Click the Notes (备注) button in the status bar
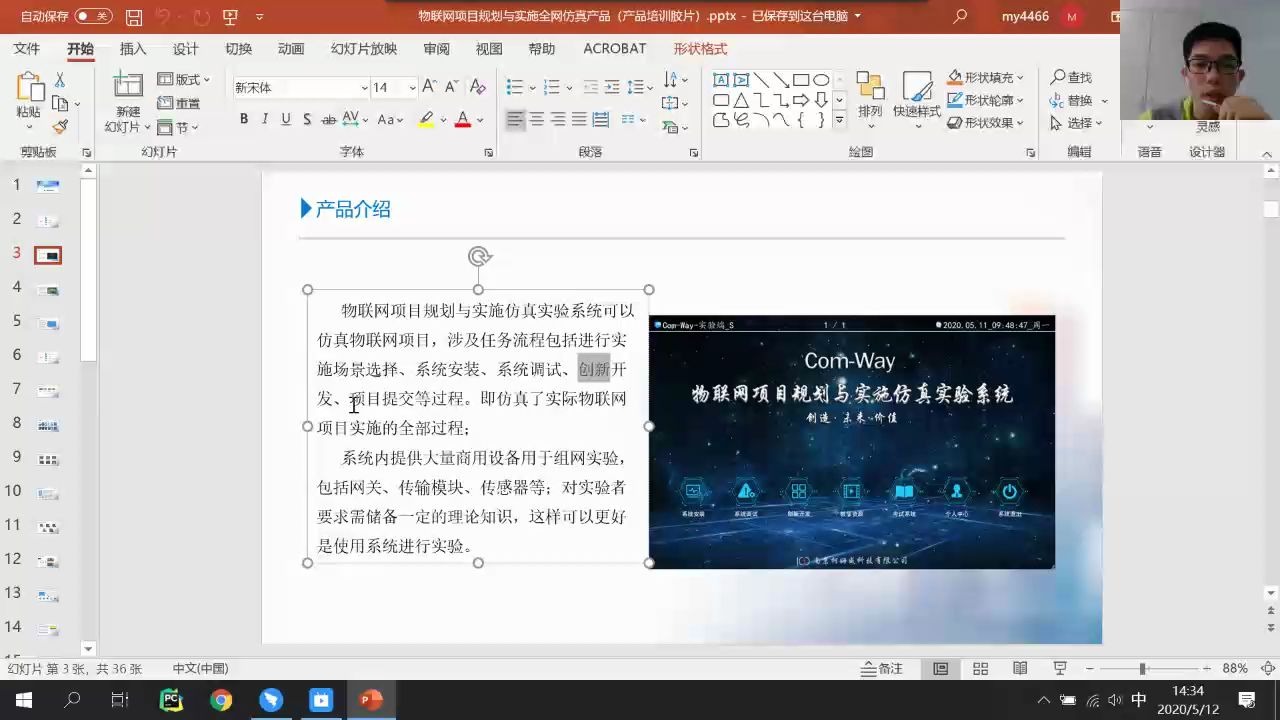Image resolution: width=1280 pixels, height=720 pixels. tap(882, 668)
